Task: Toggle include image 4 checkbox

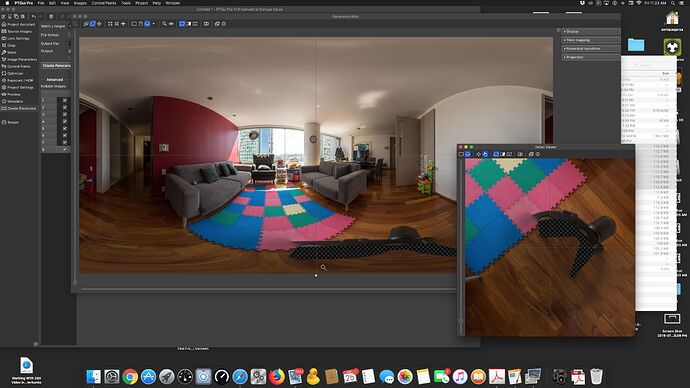Action: (x=65, y=121)
